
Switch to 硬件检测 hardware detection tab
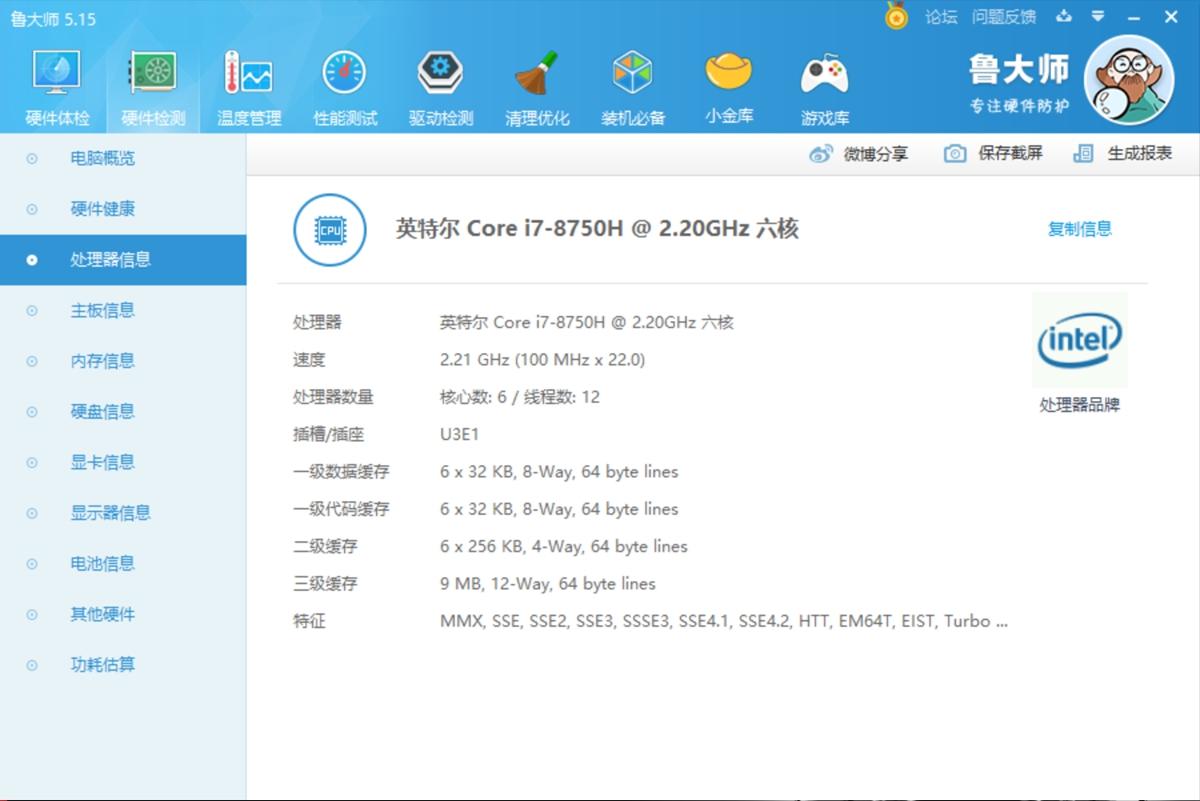tap(151, 82)
